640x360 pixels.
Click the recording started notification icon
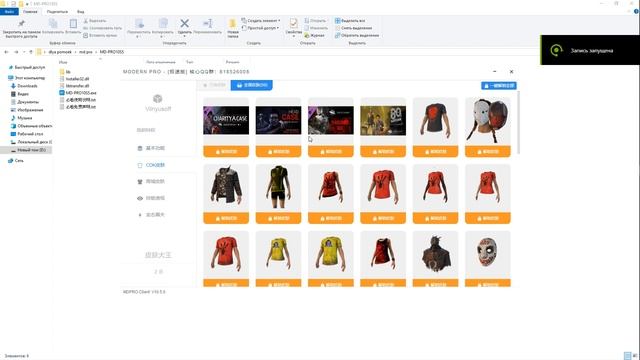pos(556,50)
